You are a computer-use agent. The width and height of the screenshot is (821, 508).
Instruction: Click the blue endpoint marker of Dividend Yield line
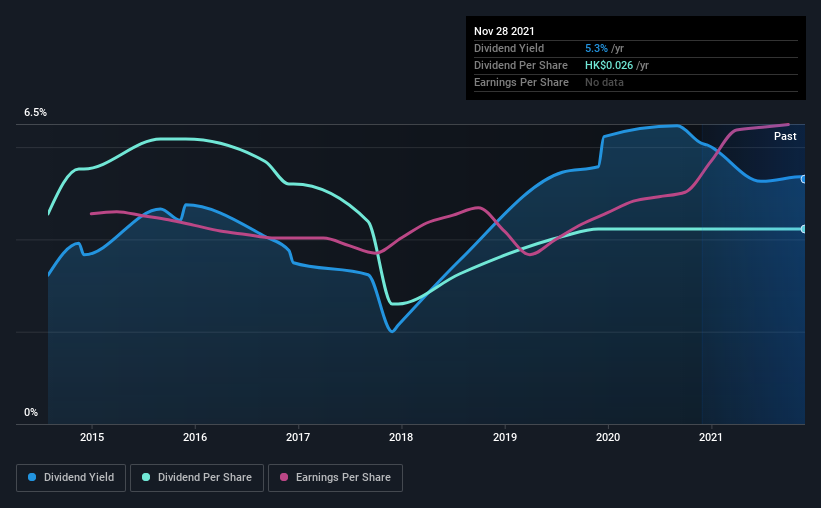click(803, 179)
